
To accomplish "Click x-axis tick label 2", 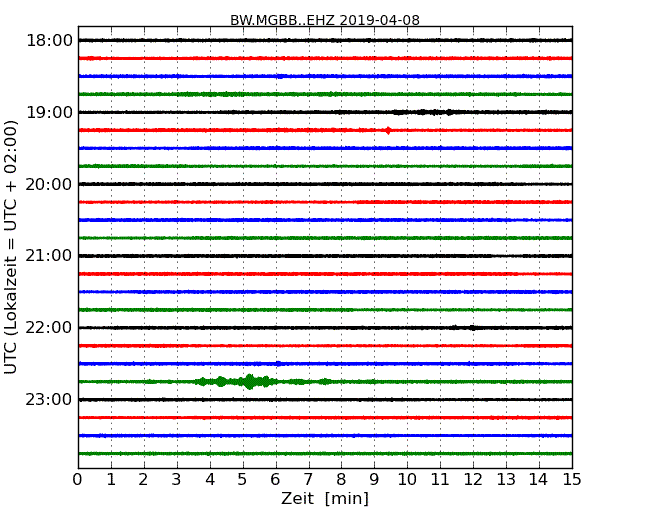I will (x=144, y=479).
